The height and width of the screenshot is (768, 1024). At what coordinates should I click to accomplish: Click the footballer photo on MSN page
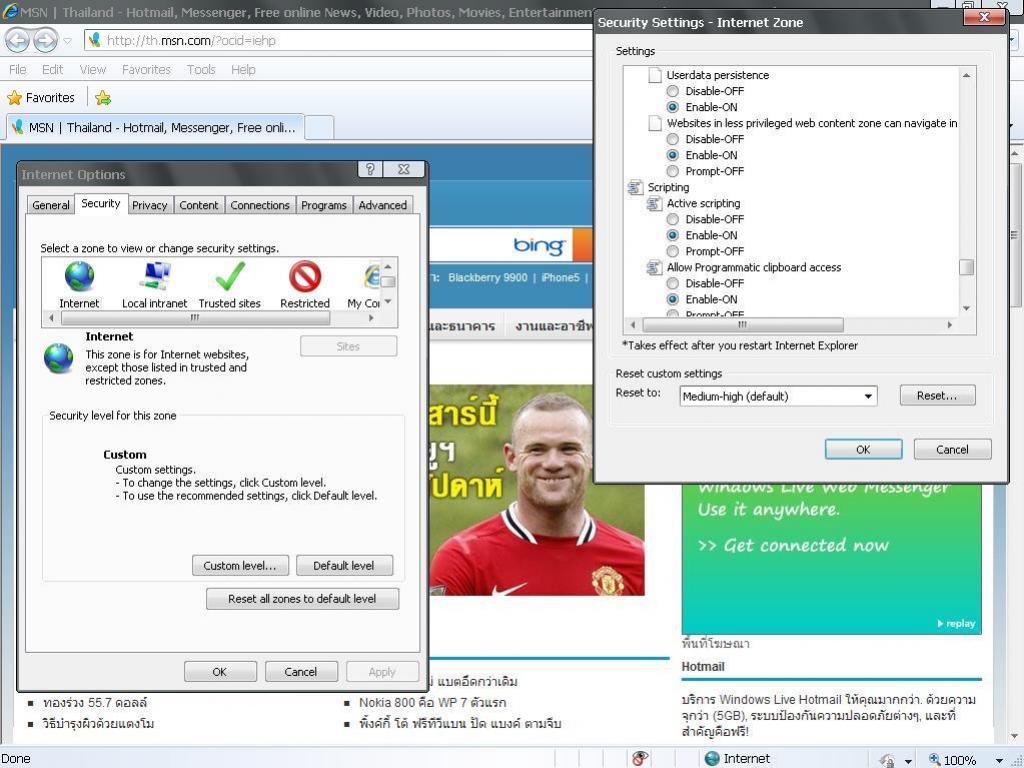pos(537,490)
